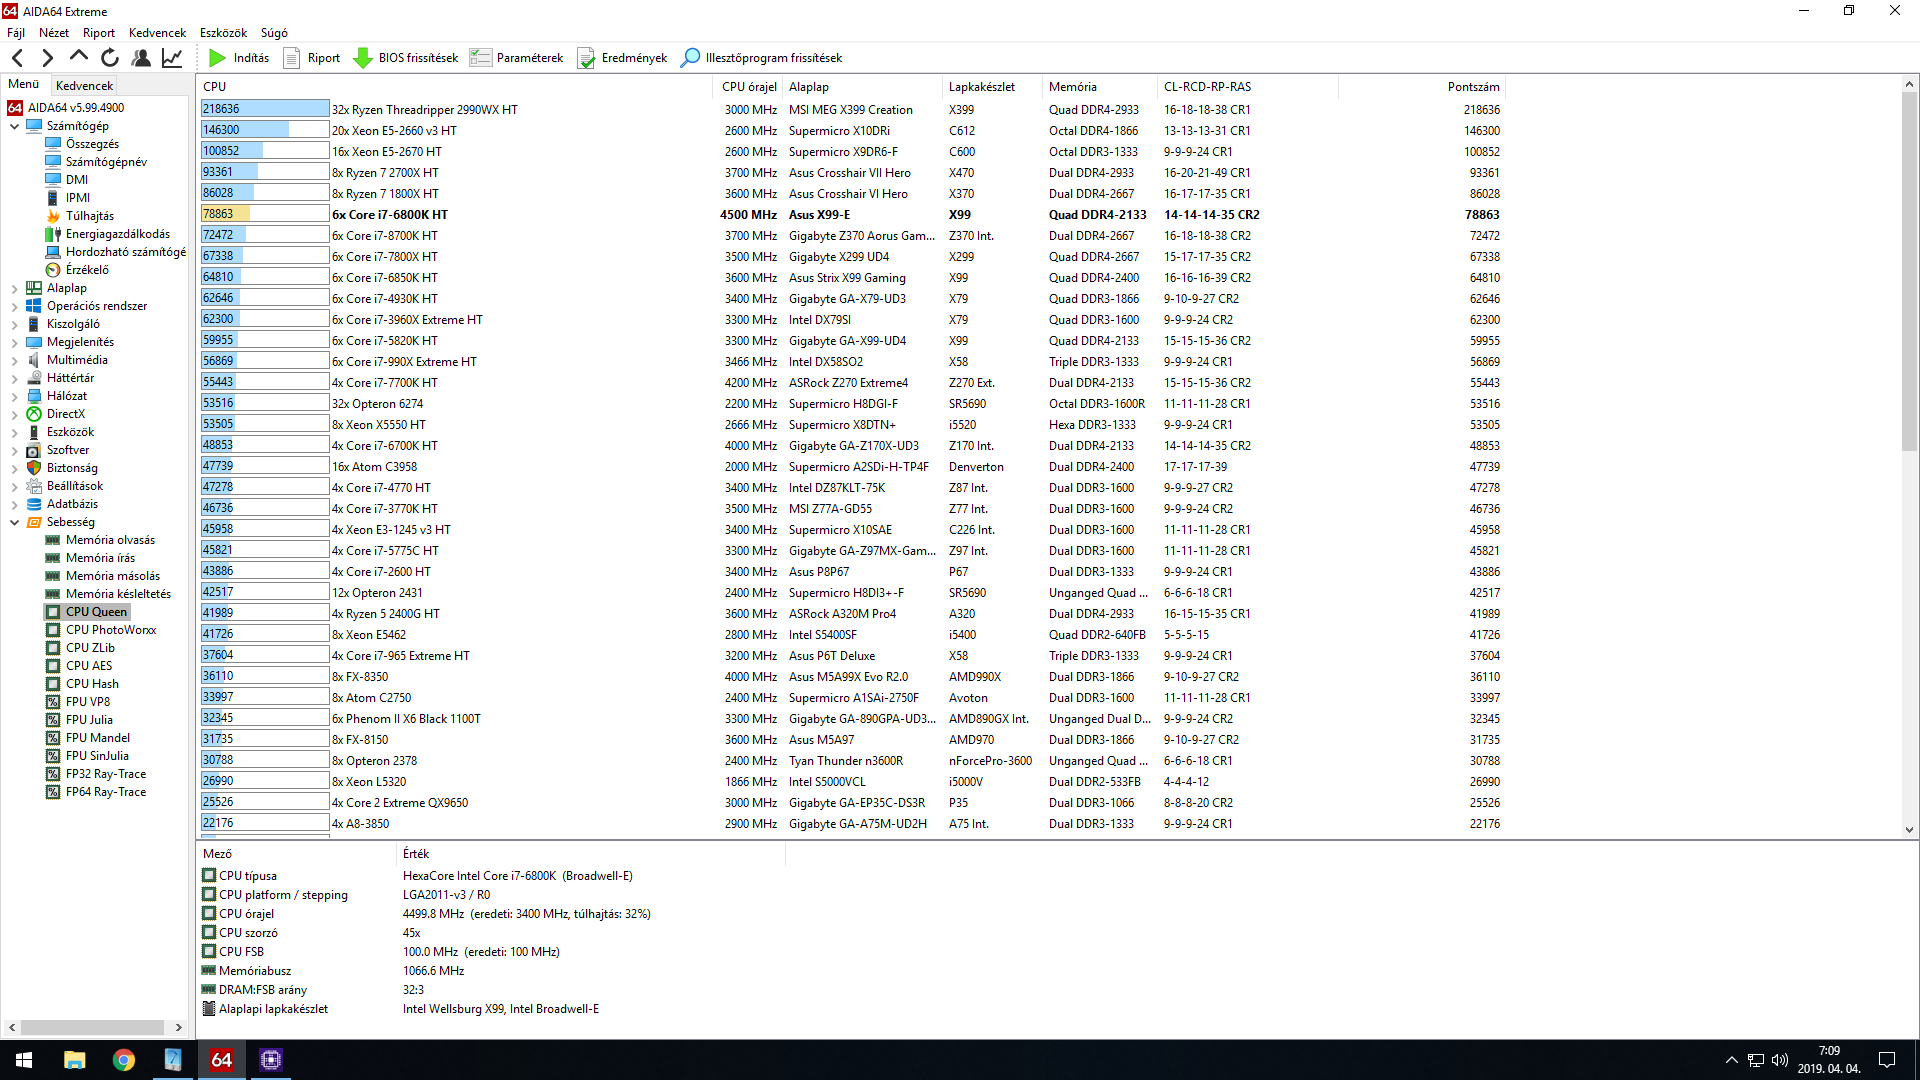This screenshot has width=1920, height=1080.
Task: Select the FPU Julia benchmark item
Action: tap(89, 720)
